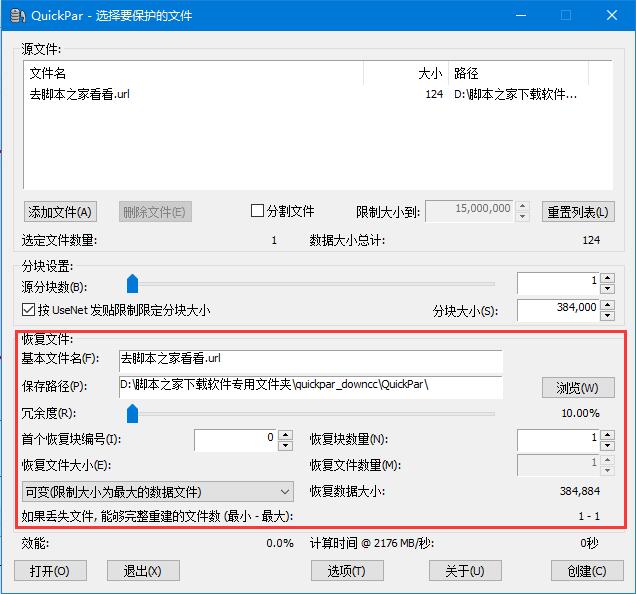Screen dimensions: 636x594
Task: Click 退出(X) button
Action: [143, 571]
